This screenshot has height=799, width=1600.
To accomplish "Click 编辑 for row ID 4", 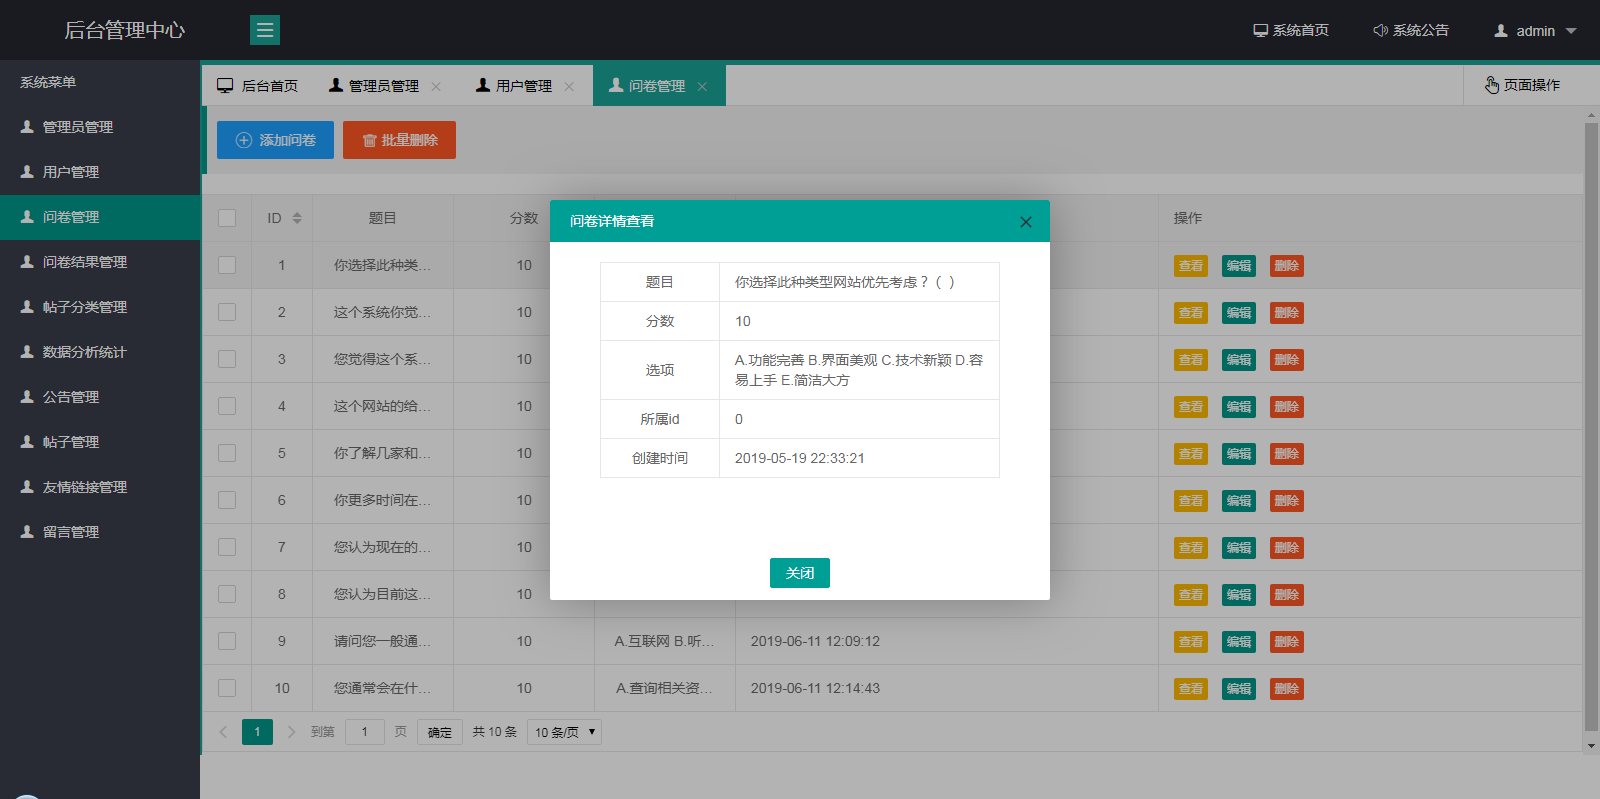I will coord(1239,407).
